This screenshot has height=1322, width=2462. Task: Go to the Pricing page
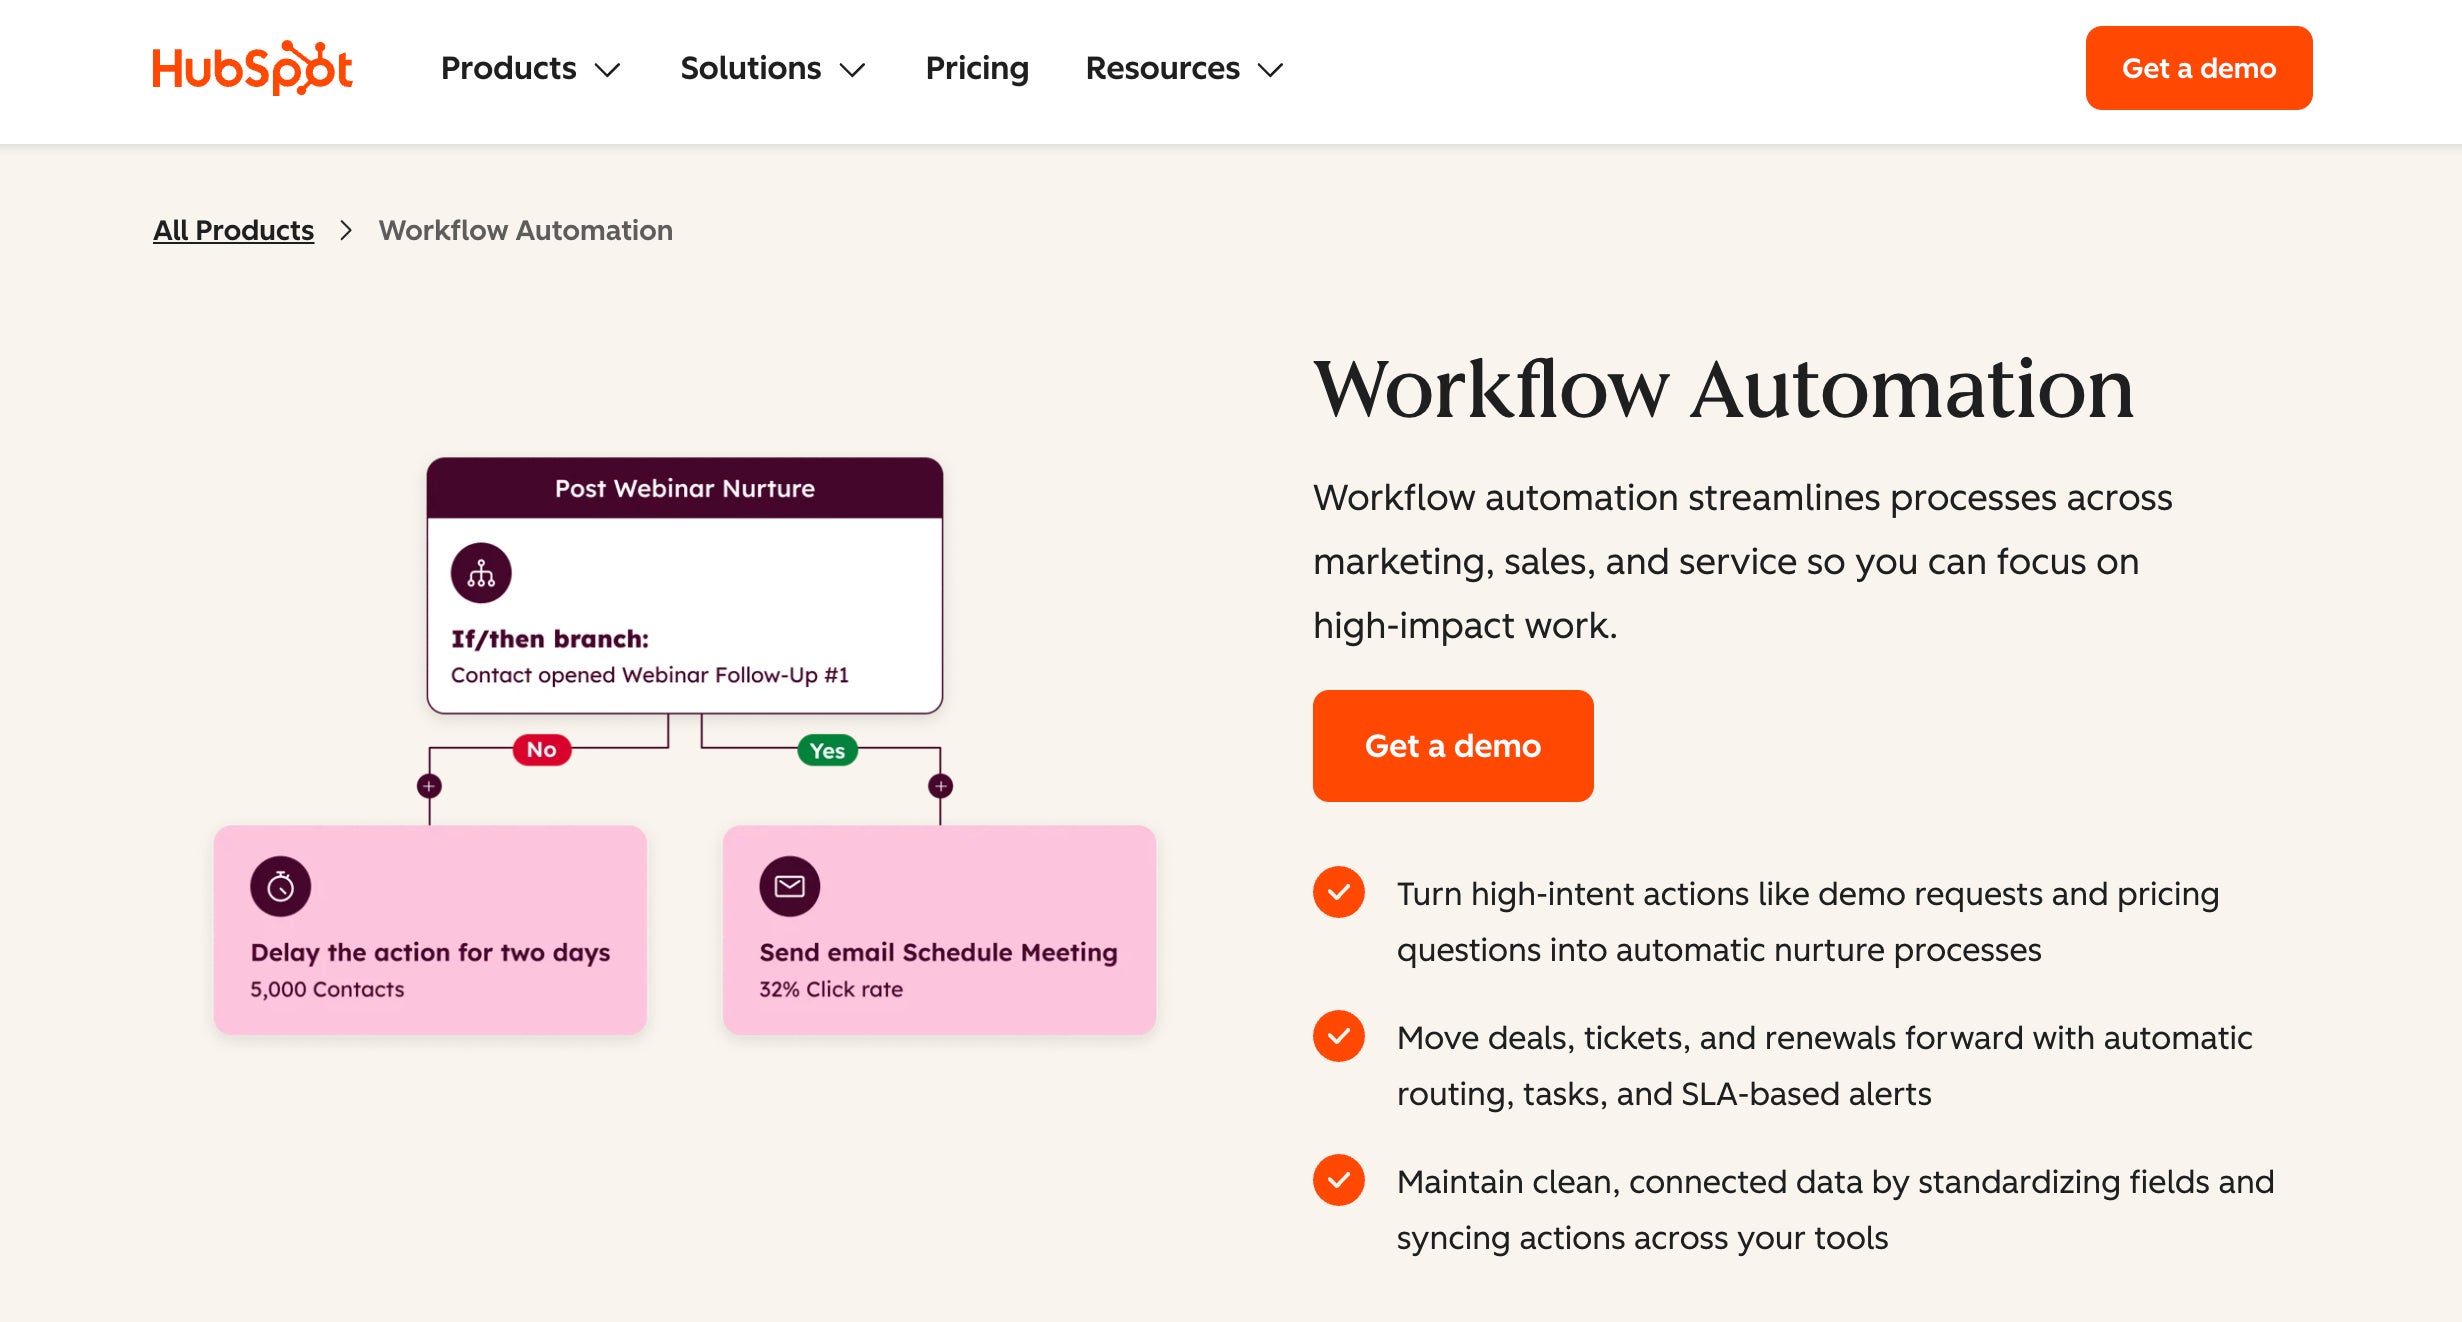click(x=977, y=68)
